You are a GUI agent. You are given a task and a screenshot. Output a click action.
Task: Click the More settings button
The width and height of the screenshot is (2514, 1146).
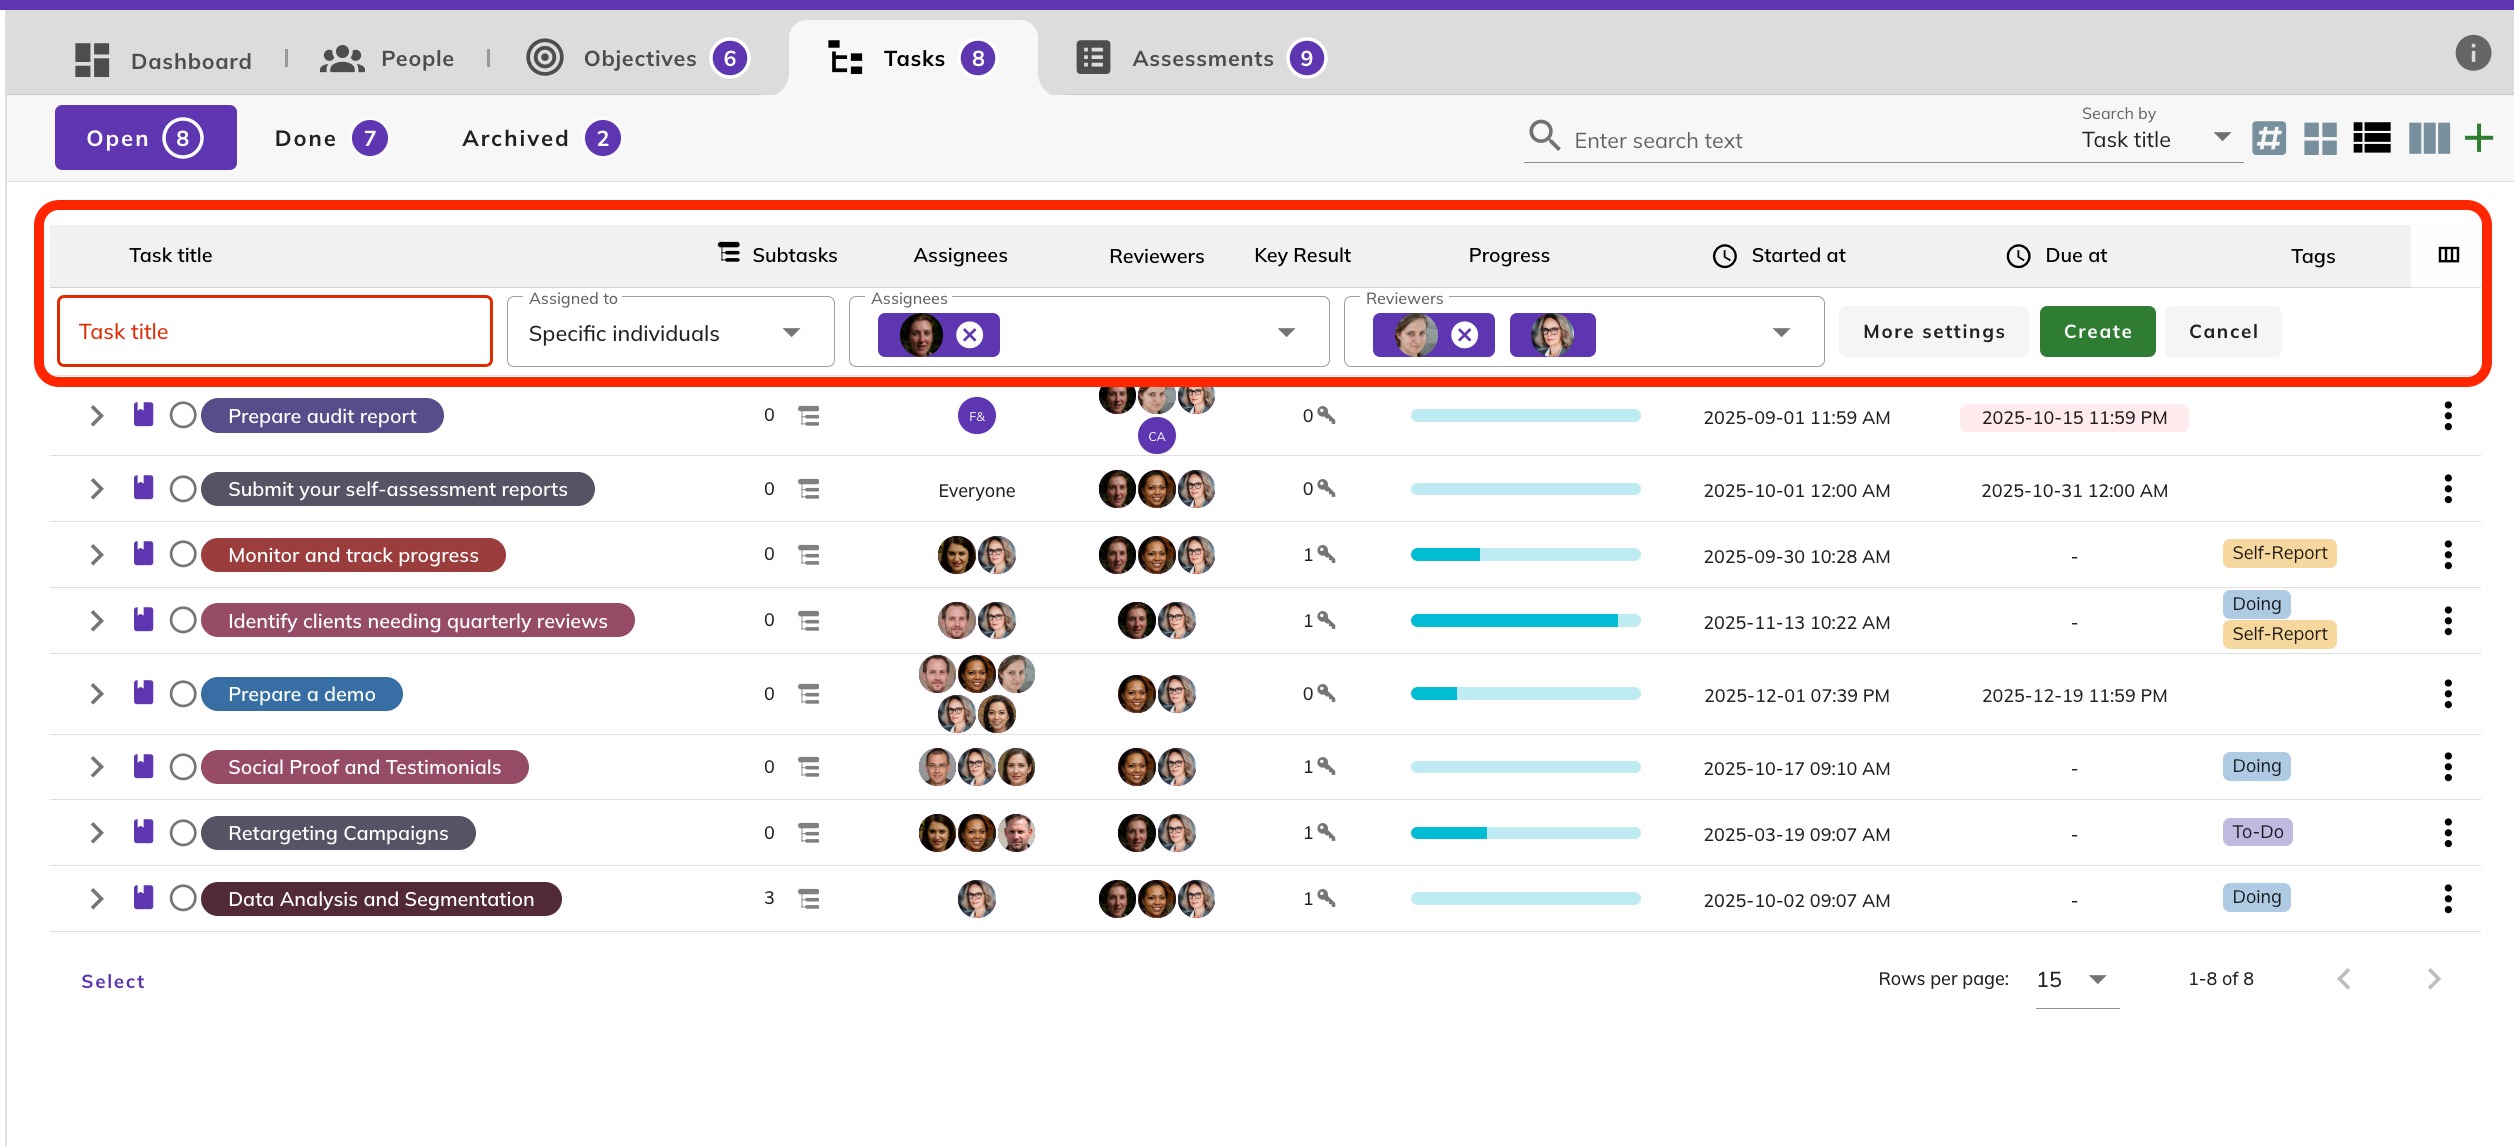pyautogui.click(x=1933, y=332)
